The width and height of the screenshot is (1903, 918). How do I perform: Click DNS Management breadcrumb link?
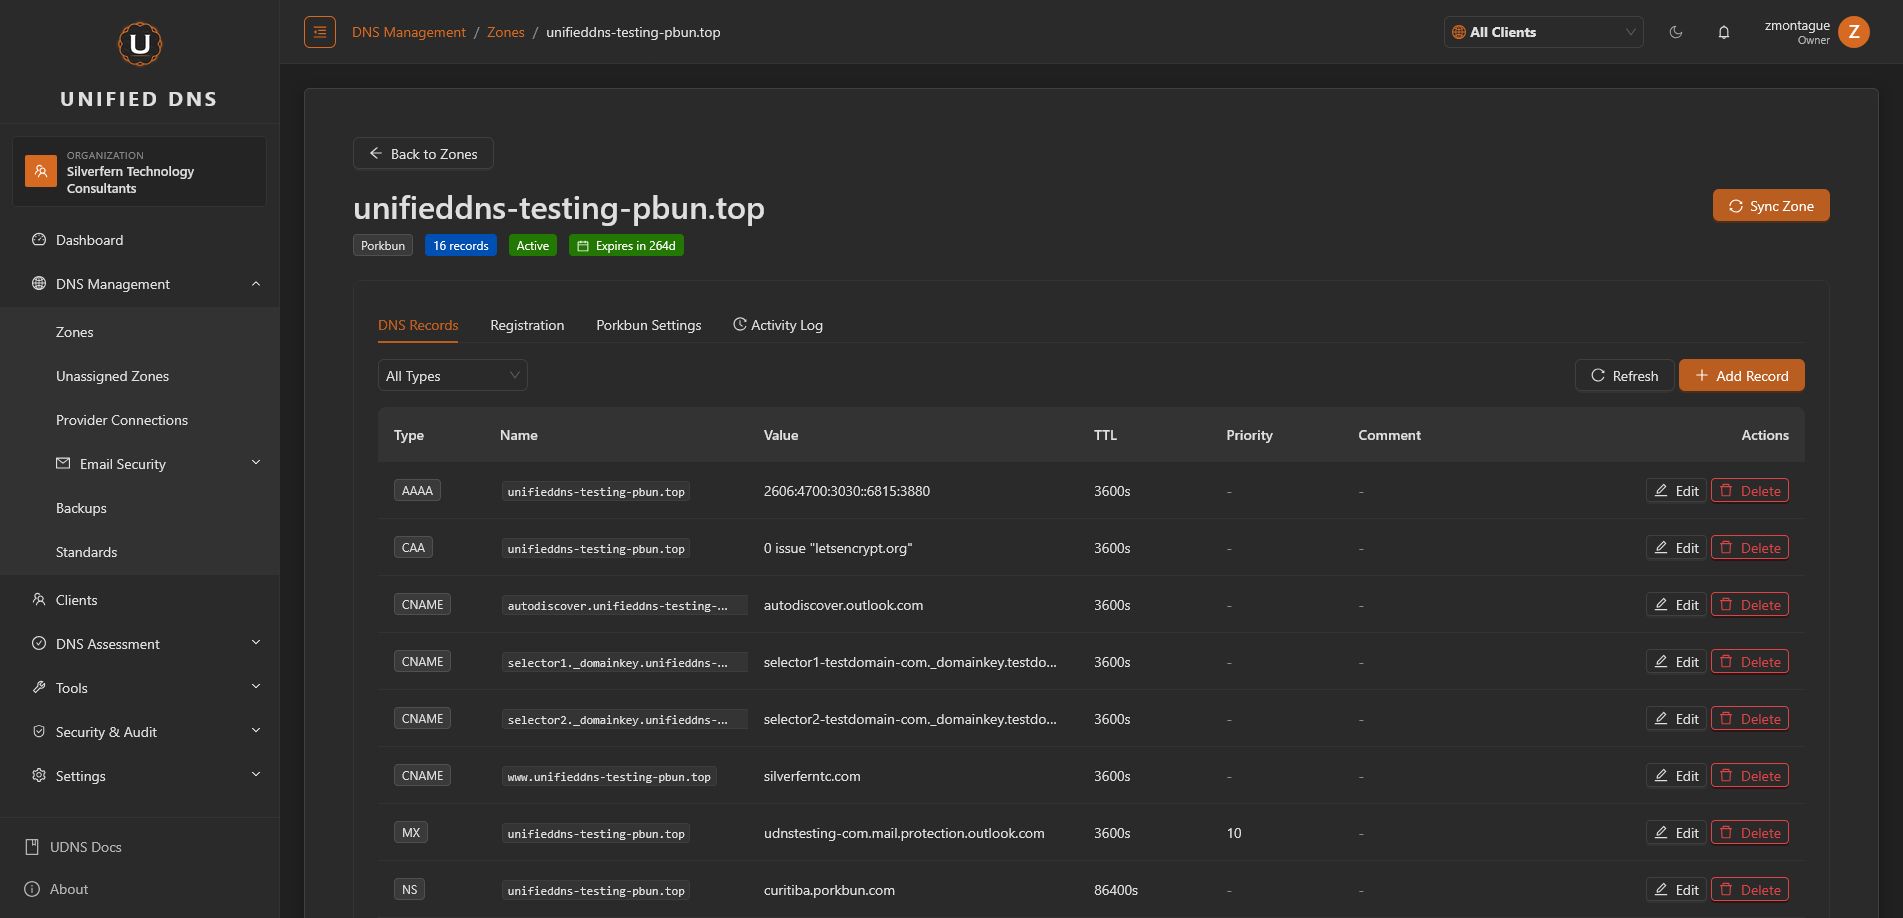409,32
